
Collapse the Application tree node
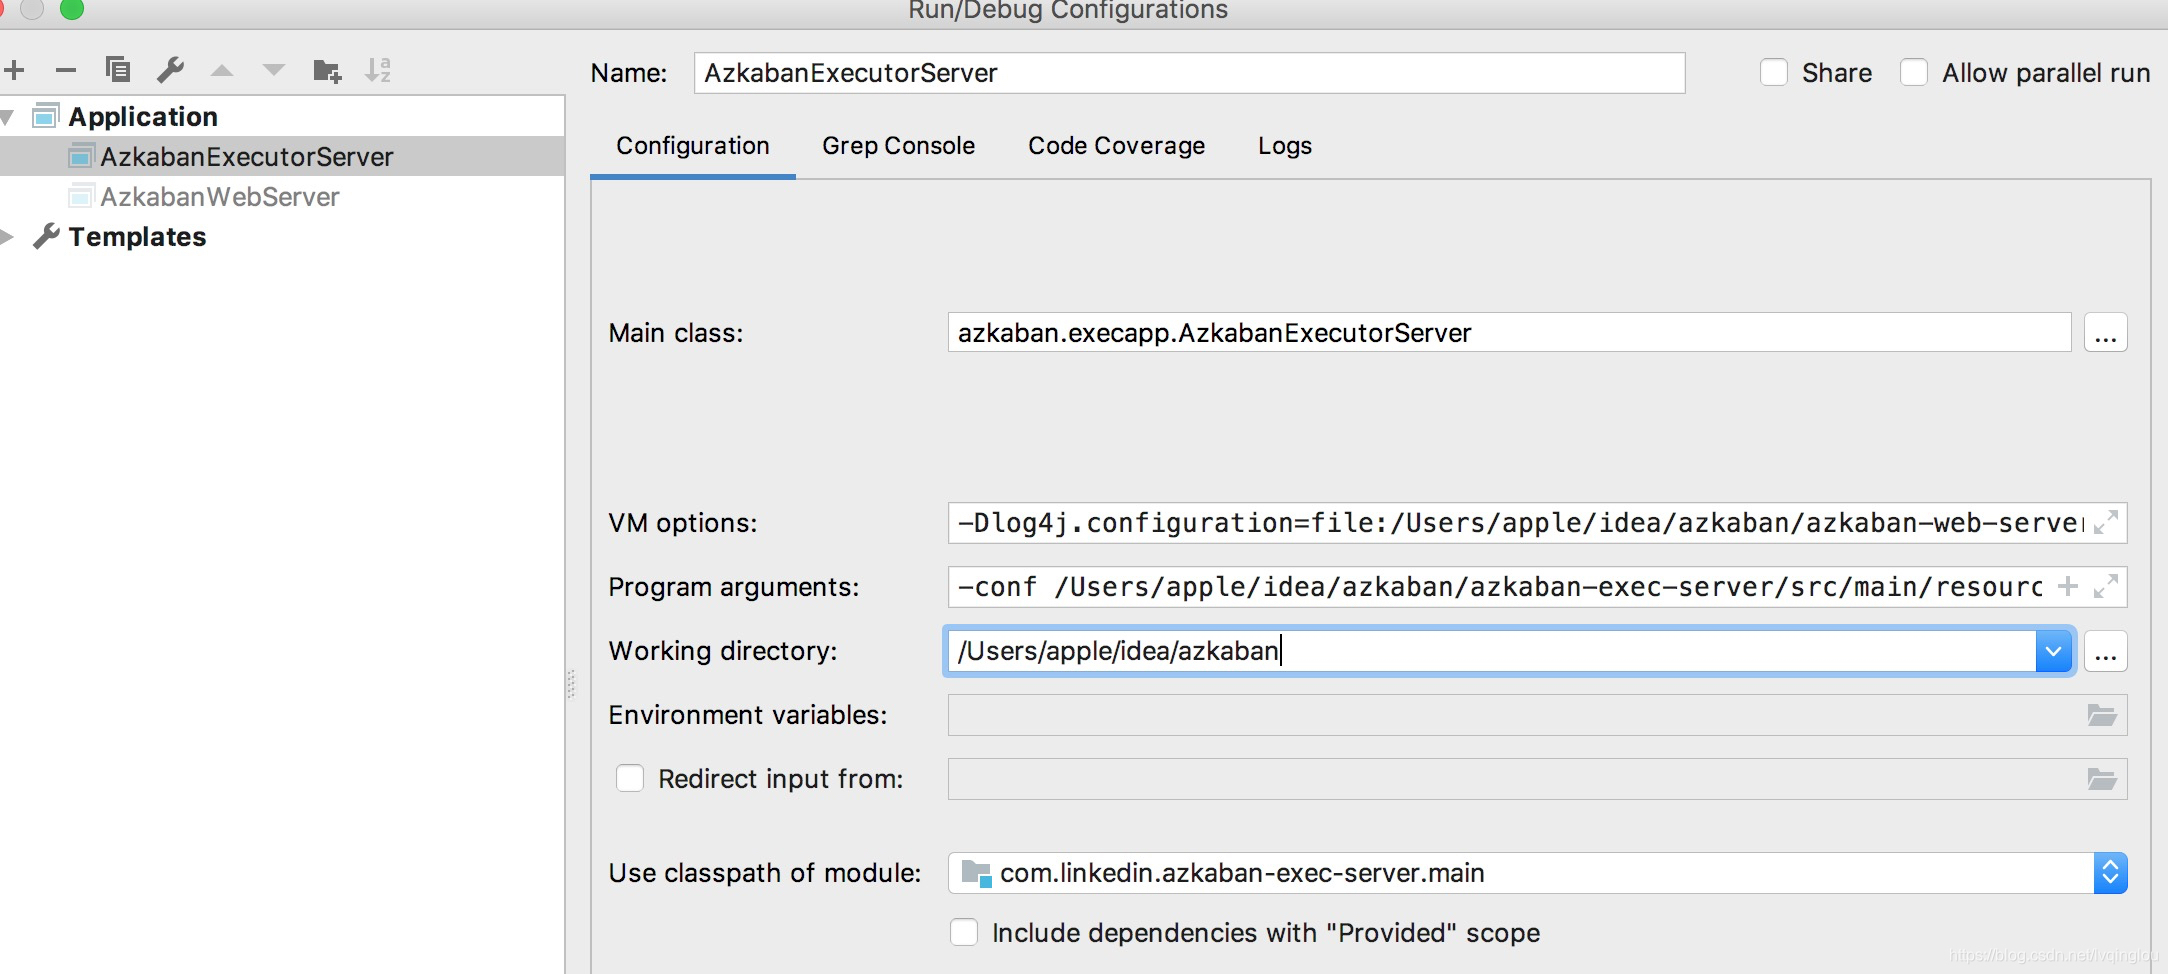pyautogui.click(x=8, y=117)
